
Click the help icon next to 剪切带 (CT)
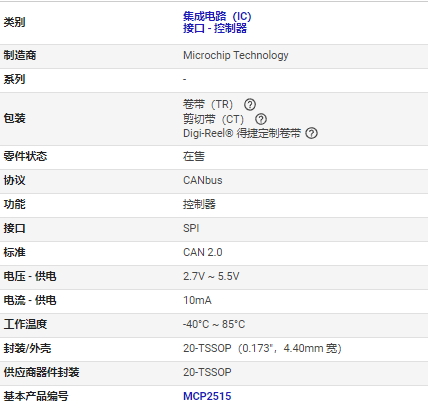[261, 119]
